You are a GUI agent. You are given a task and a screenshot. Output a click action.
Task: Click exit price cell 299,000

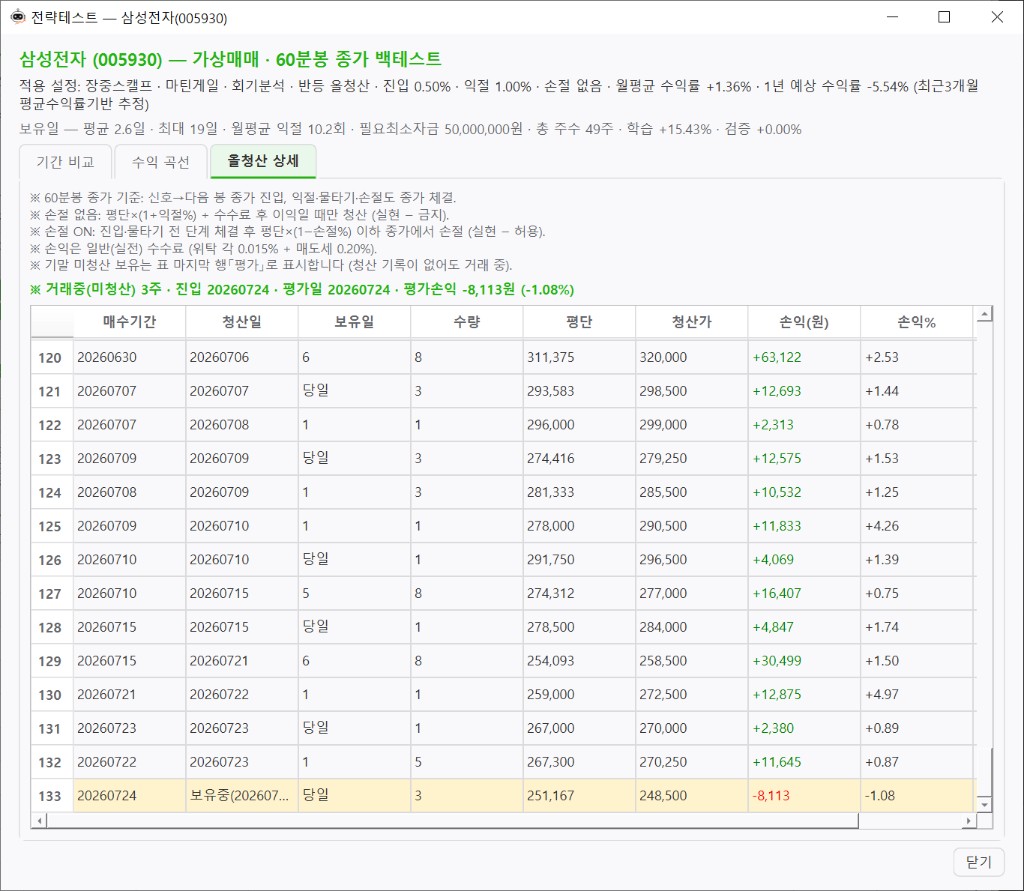692,425
